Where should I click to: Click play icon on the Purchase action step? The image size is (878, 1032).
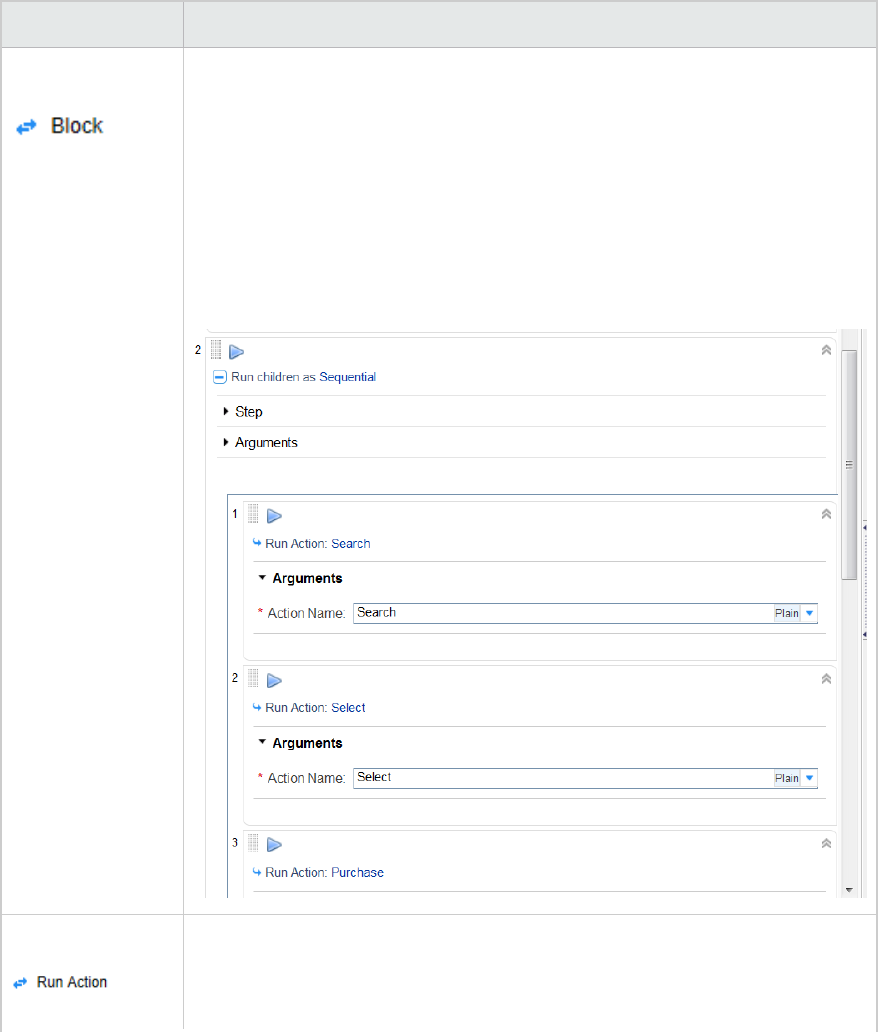coord(274,845)
